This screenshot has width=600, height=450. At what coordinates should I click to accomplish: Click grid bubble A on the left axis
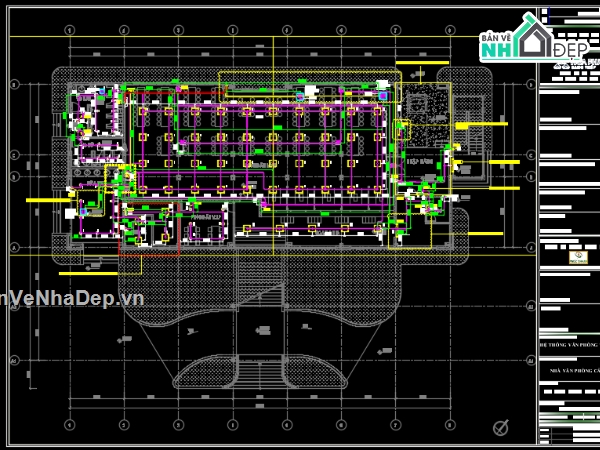coord(15,248)
